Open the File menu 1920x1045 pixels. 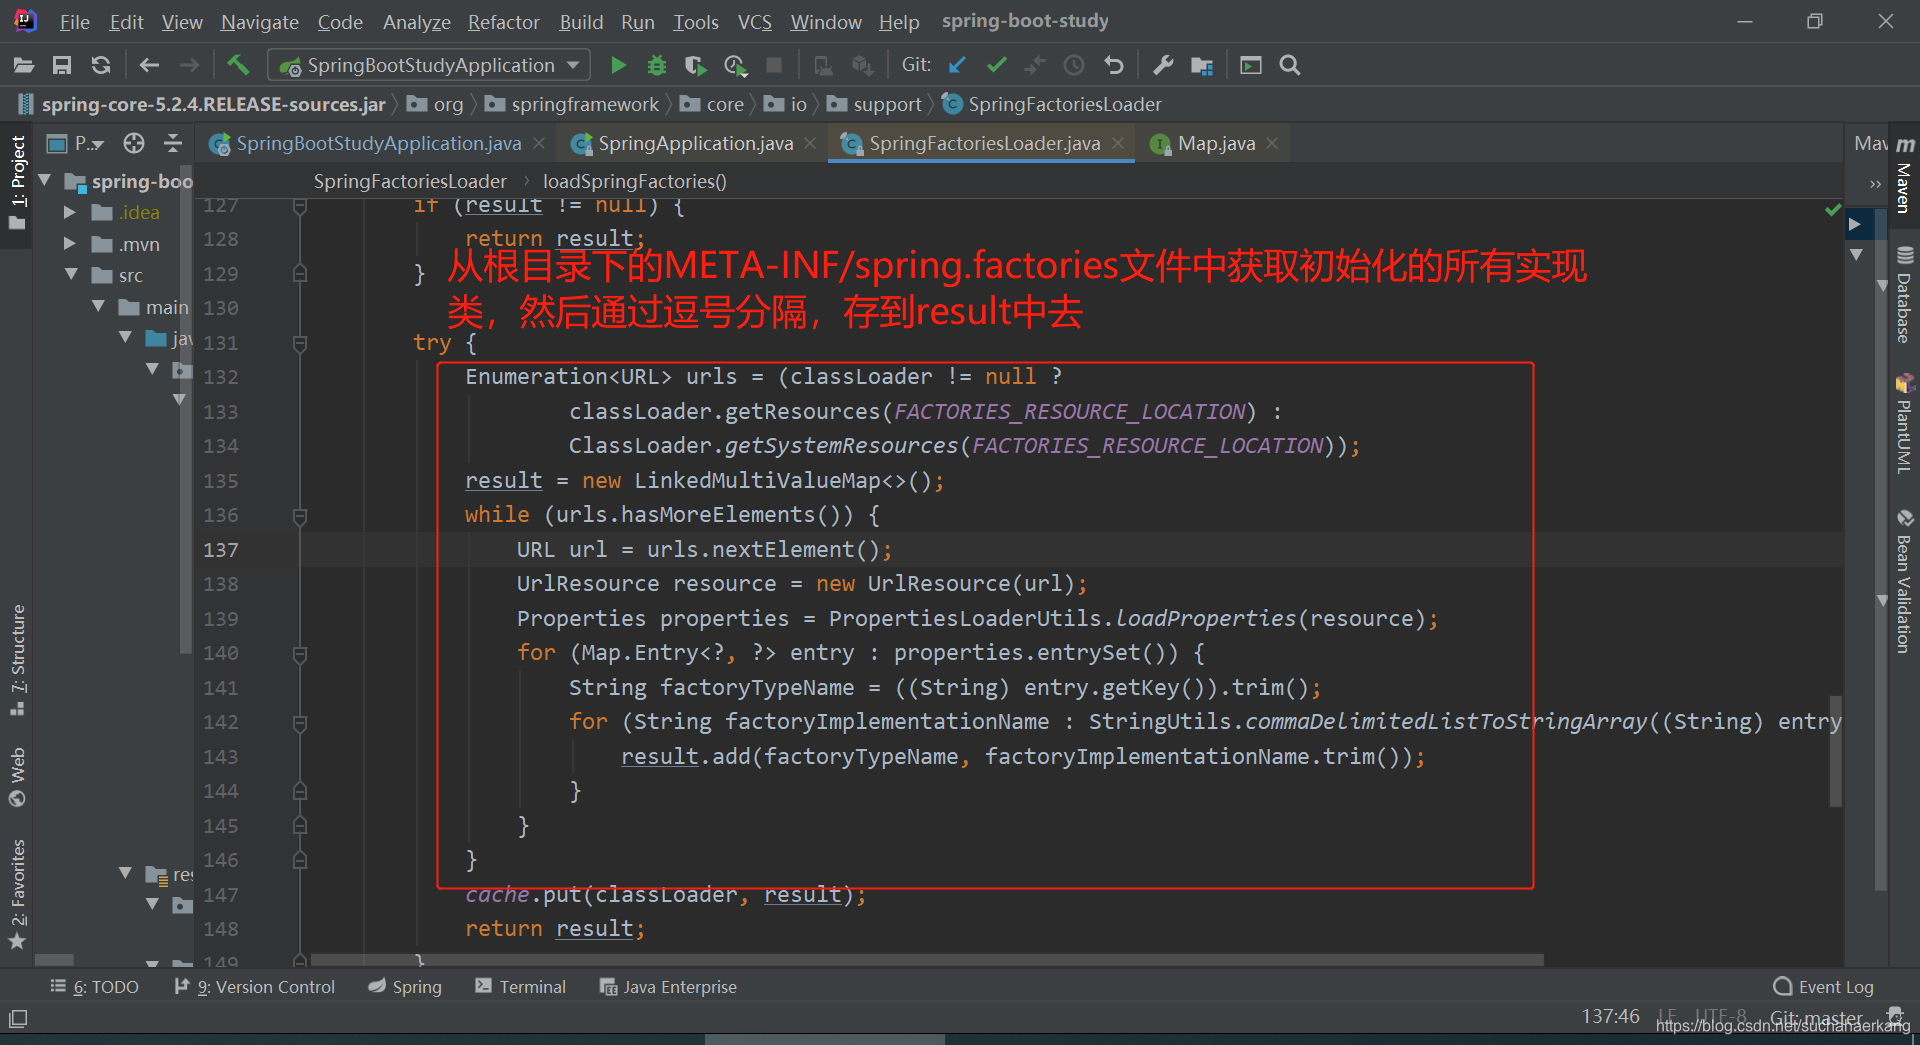coord(74,22)
